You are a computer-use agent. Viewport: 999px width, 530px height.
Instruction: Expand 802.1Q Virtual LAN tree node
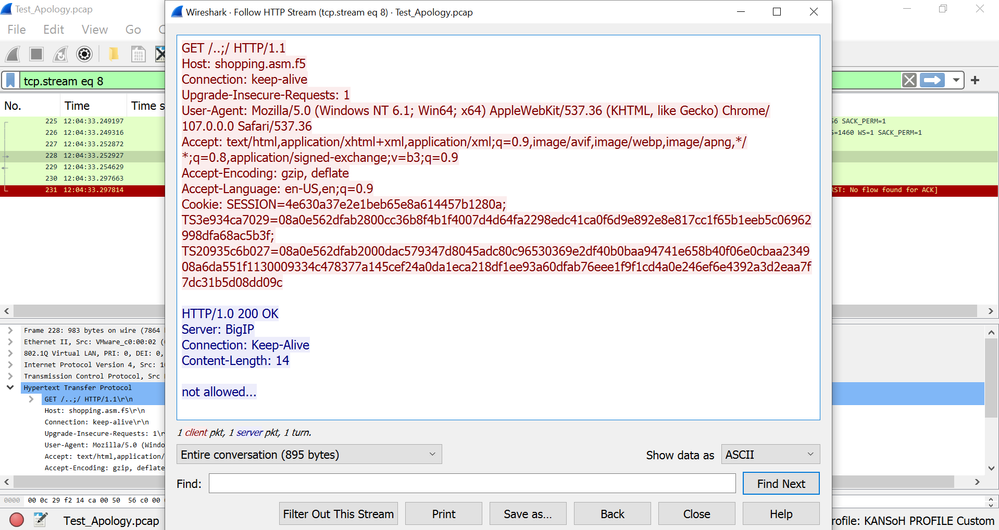(x=10, y=353)
